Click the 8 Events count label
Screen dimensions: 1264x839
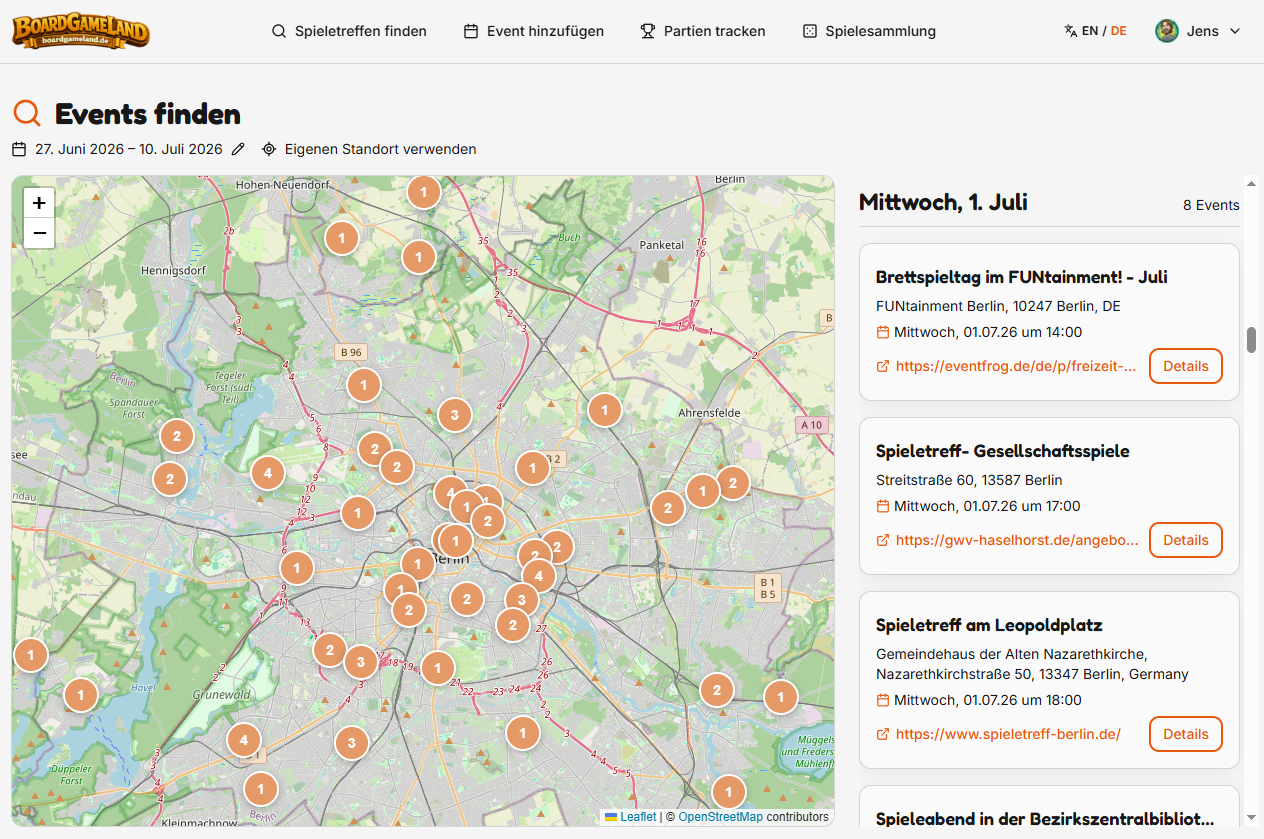point(1211,205)
